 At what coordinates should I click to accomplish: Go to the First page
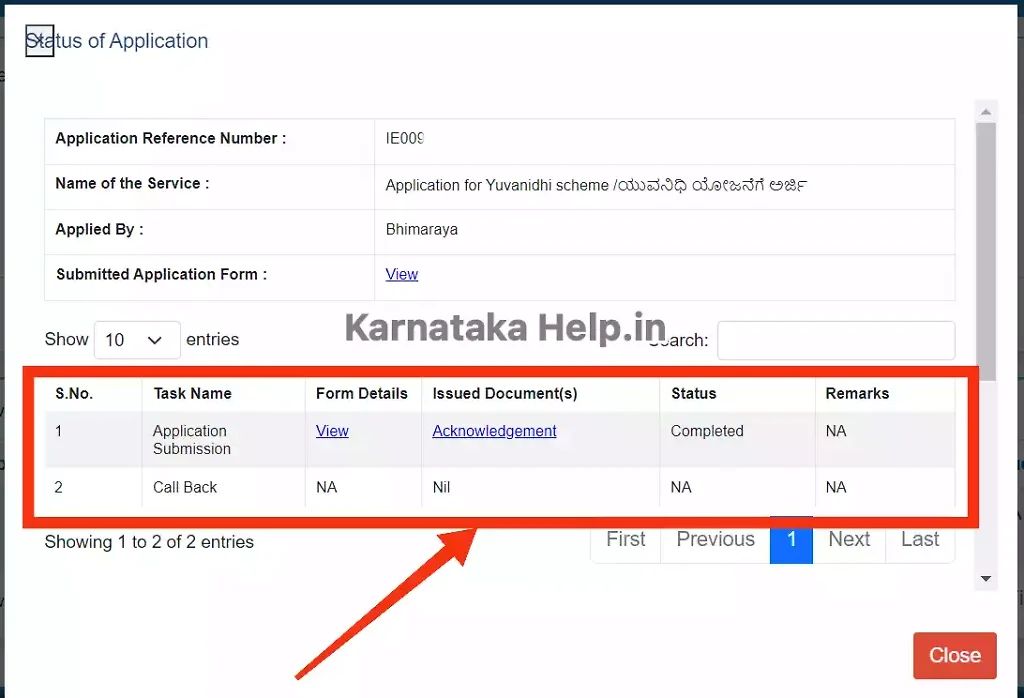tap(626, 539)
